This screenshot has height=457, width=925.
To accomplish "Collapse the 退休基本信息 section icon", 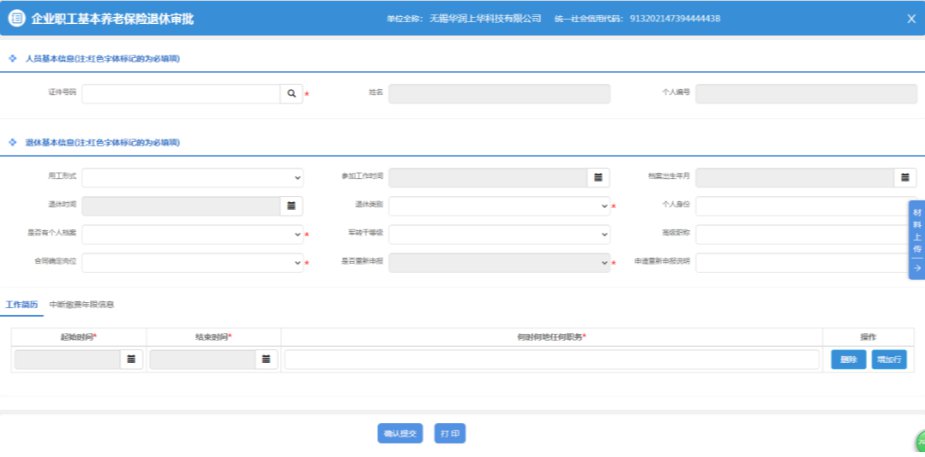I will (12, 142).
